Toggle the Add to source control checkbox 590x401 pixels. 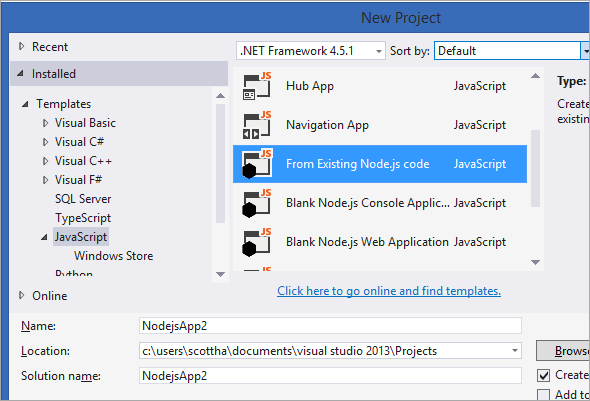pos(543,395)
